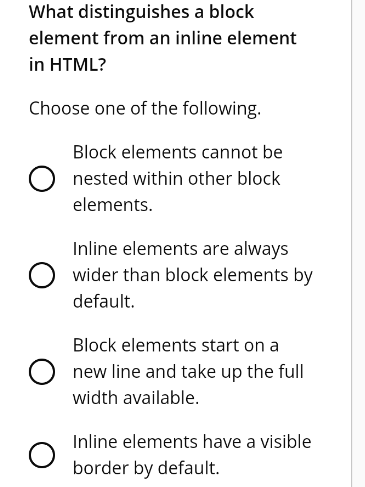
Task: Click the 'Block elements cannot be' answer text
Action: point(178,152)
